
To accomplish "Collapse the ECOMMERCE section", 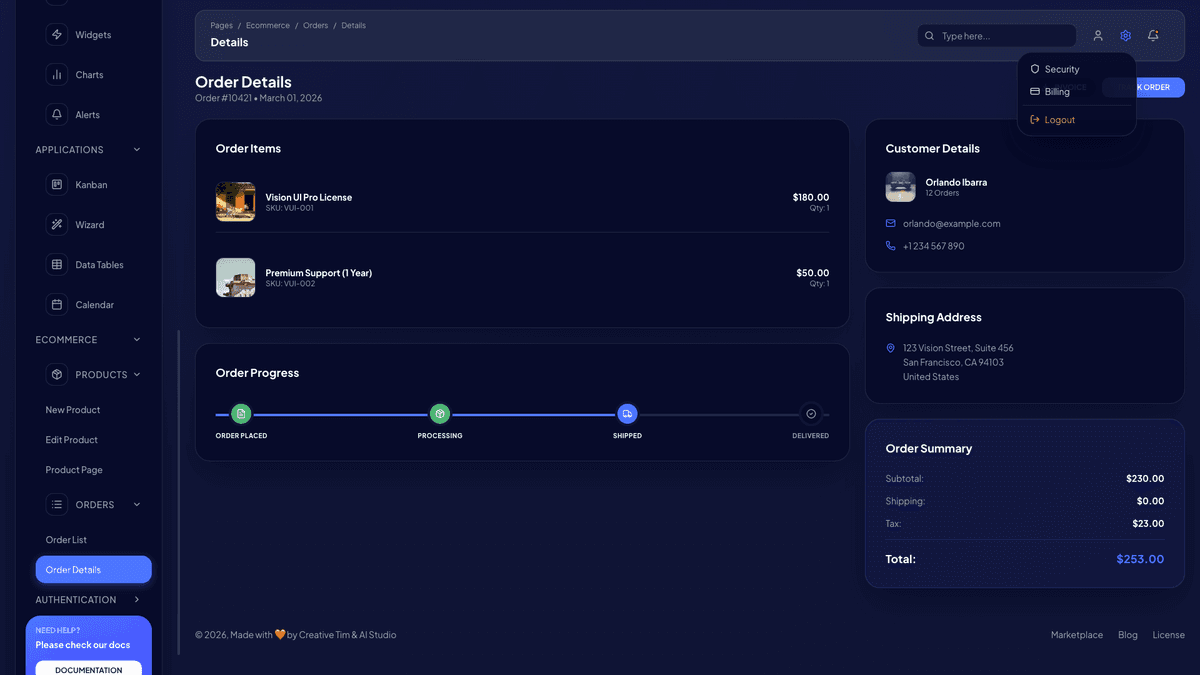I will click(x=136, y=339).
